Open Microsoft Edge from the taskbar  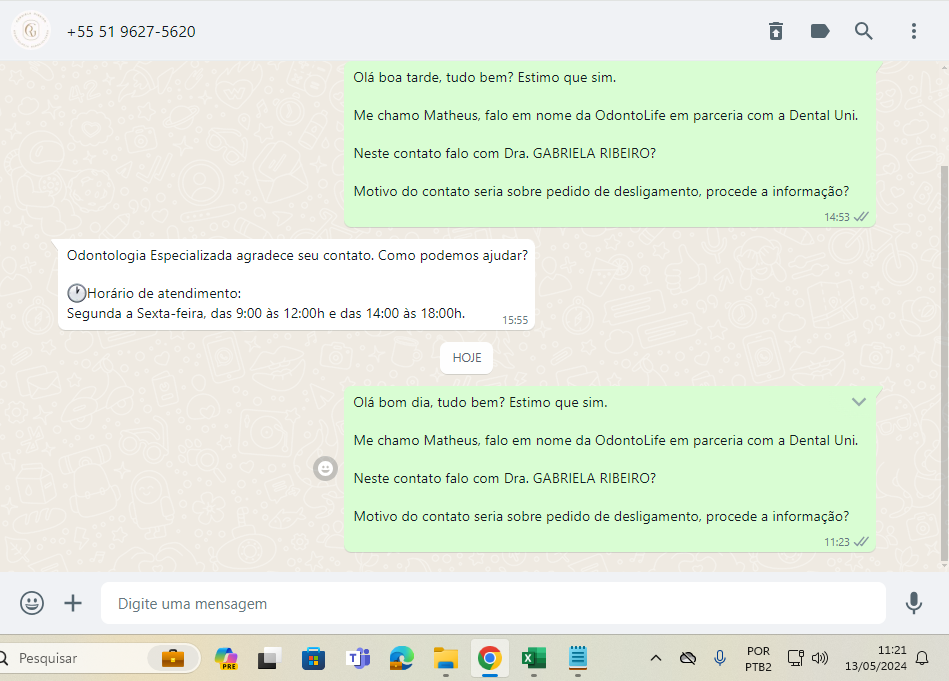tap(402, 658)
